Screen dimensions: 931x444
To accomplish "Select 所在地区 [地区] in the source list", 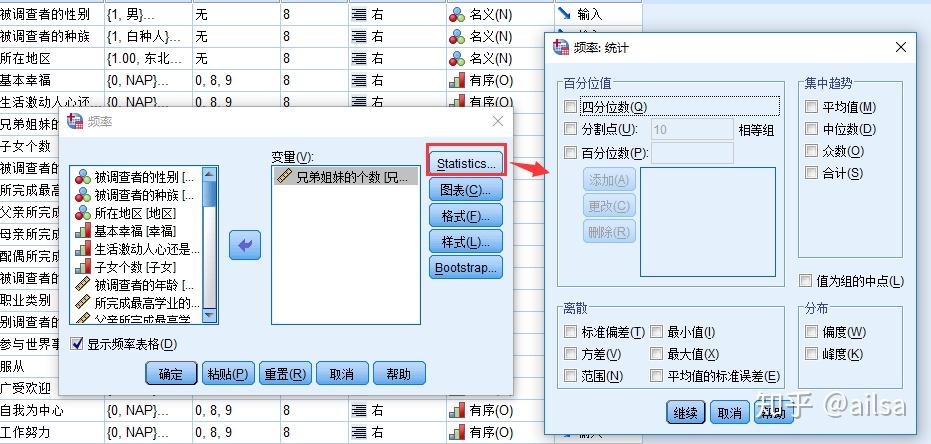I will click(x=137, y=213).
